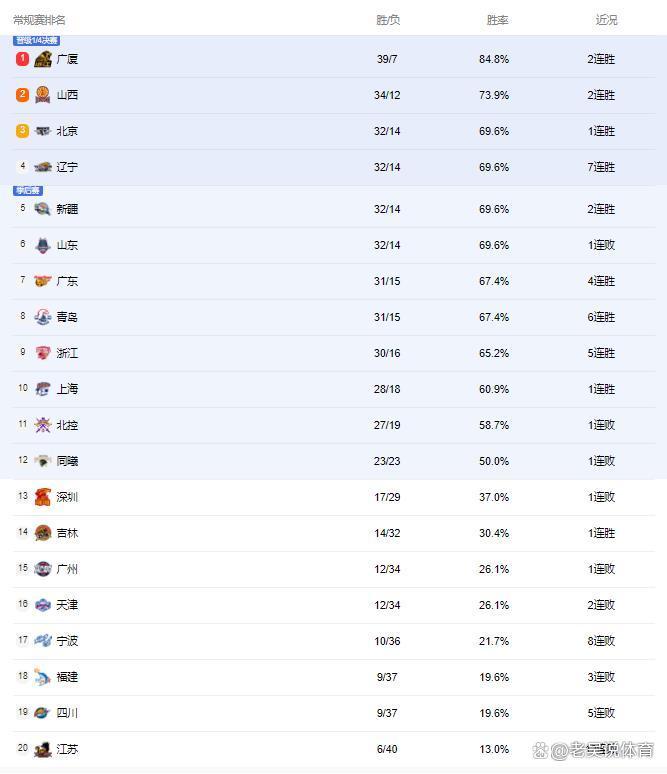The width and height of the screenshot is (667, 774).
Task: Click the 广东 team logo icon
Action: click(43, 281)
